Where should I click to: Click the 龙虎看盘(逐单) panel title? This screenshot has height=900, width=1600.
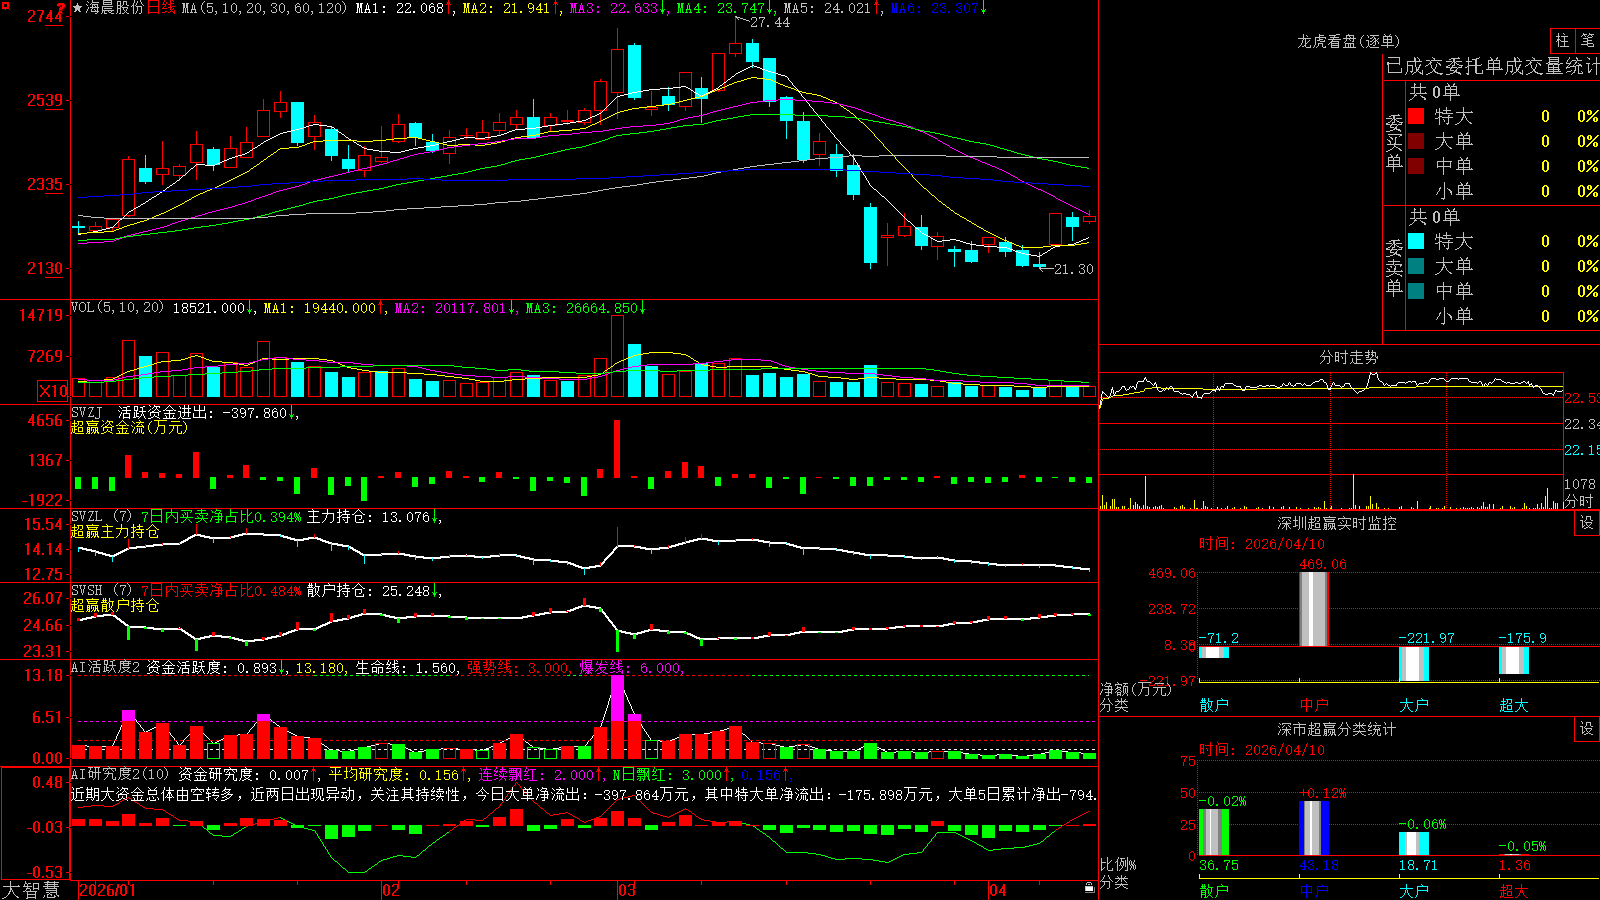click(1348, 41)
